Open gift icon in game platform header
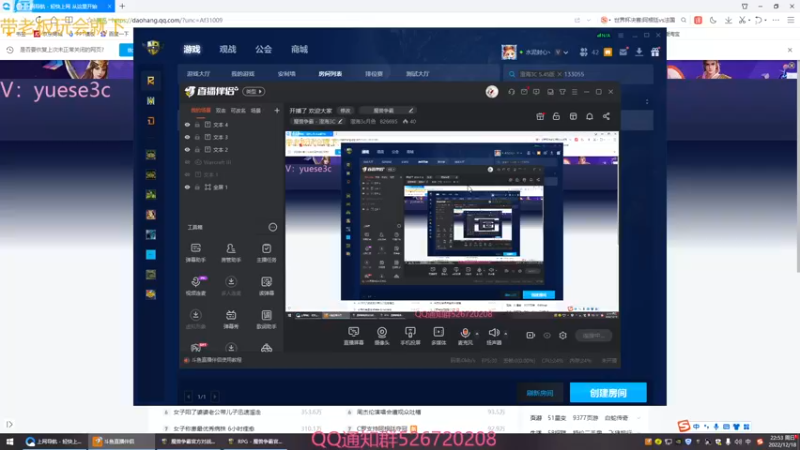This screenshot has width=800, height=450. click(x=655, y=52)
